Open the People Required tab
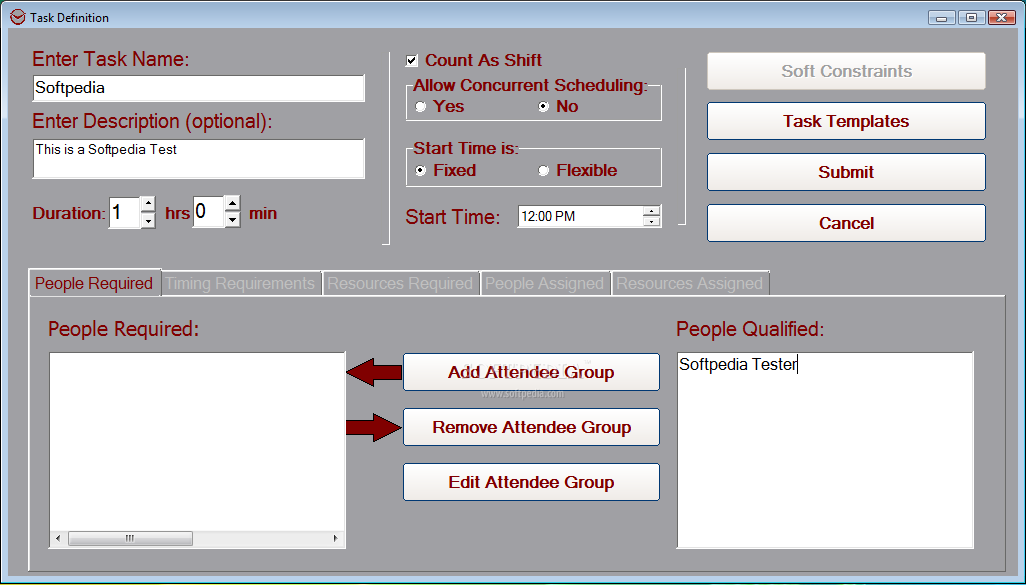Viewport: 1026px width, 585px height. 94,283
